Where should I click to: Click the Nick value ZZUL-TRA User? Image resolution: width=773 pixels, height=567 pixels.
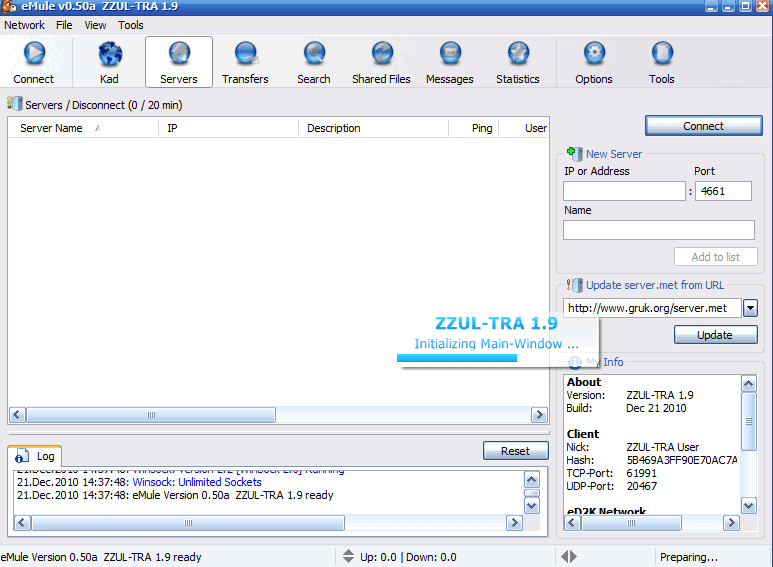pos(663,447)
